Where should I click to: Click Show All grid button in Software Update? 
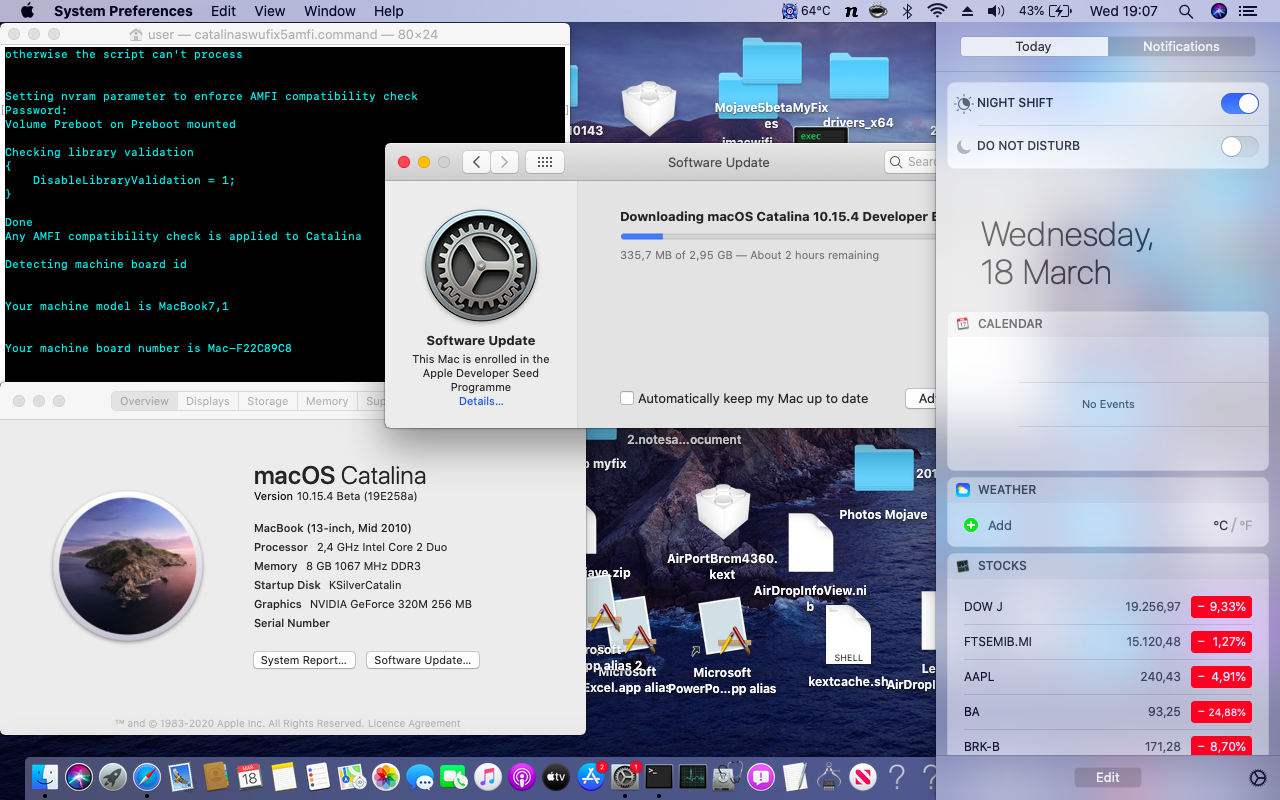545,162
